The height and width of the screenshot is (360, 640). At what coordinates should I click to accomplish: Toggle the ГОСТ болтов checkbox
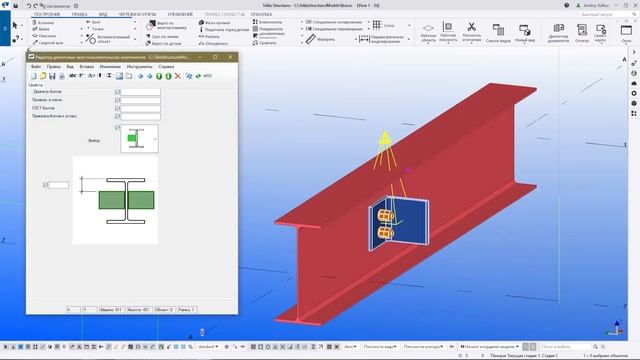click(x=118, y=108)
